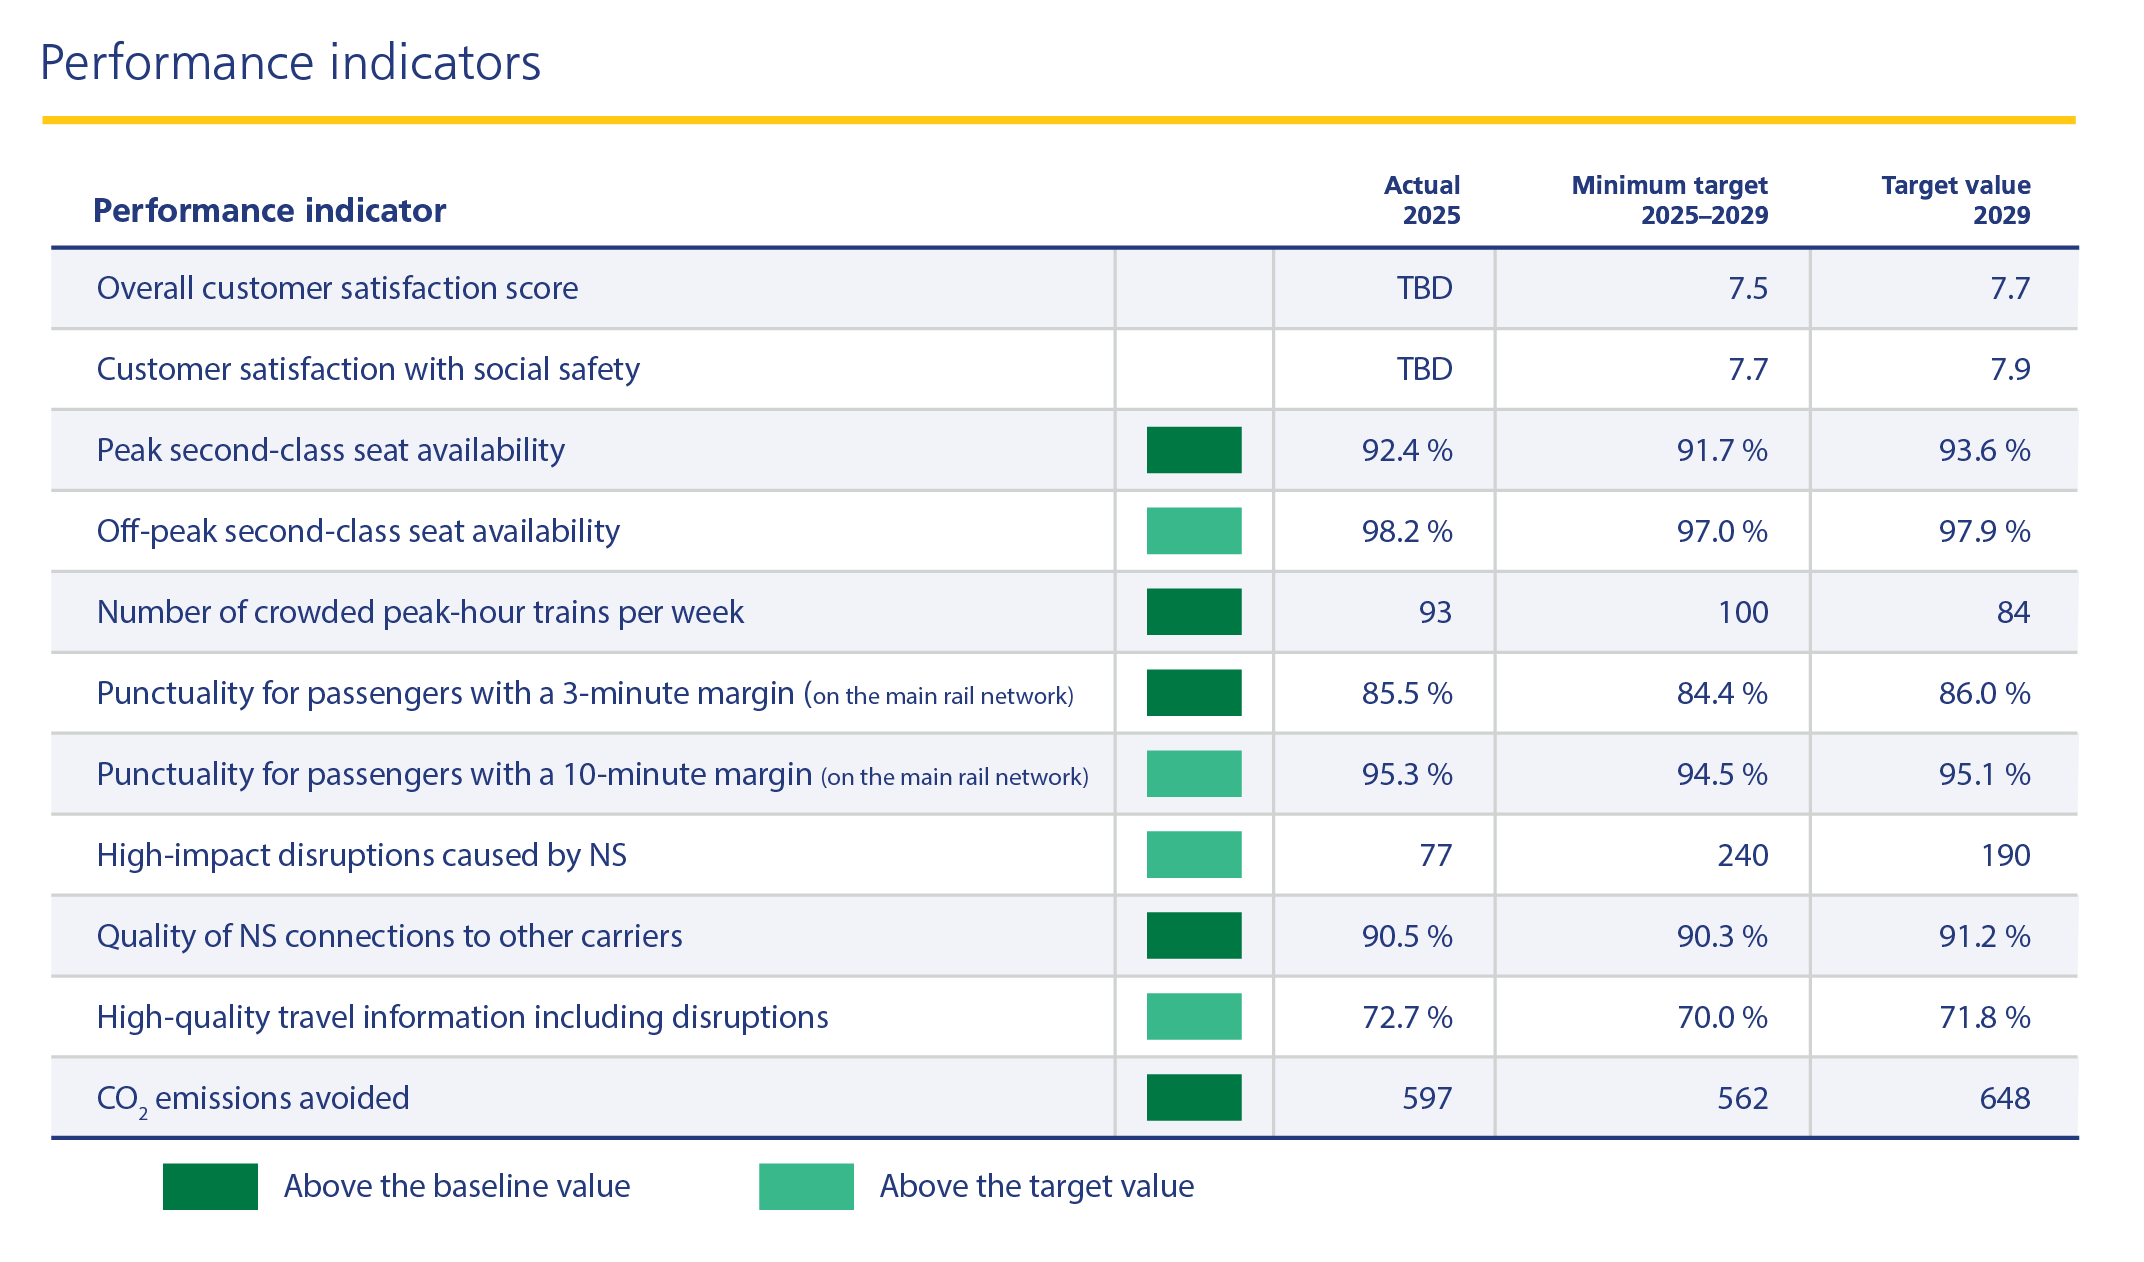
Task: Click the TBD value for social safety
Action: pyautogui.click(x=1424, y=369)
